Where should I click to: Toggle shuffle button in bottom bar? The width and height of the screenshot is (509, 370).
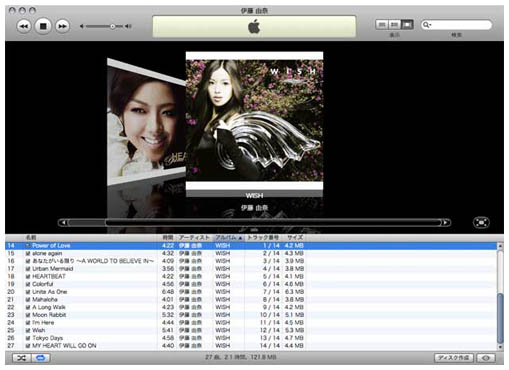[22, 358]
